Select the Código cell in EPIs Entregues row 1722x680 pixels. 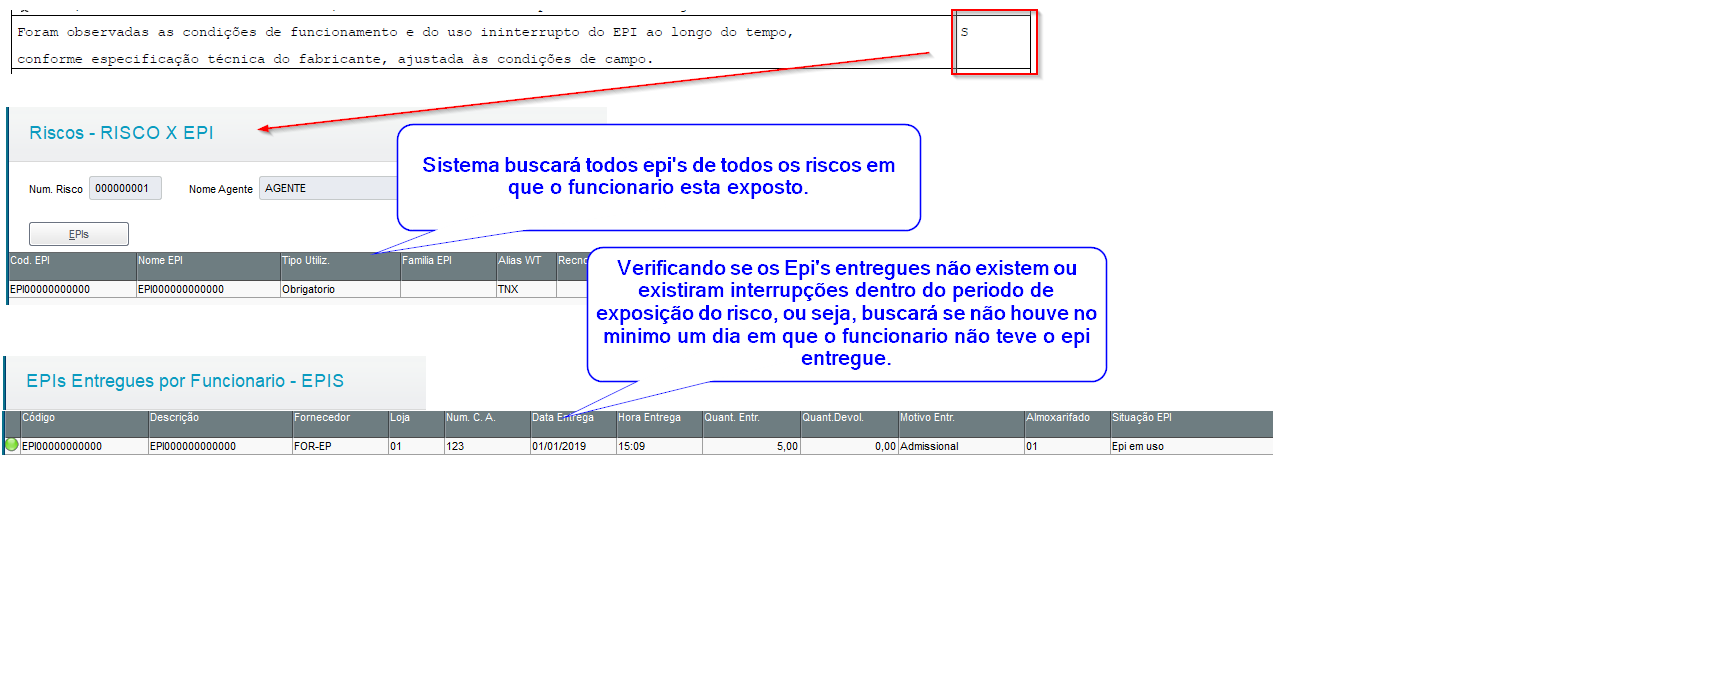pyautogui.click(x=84, y=446)
